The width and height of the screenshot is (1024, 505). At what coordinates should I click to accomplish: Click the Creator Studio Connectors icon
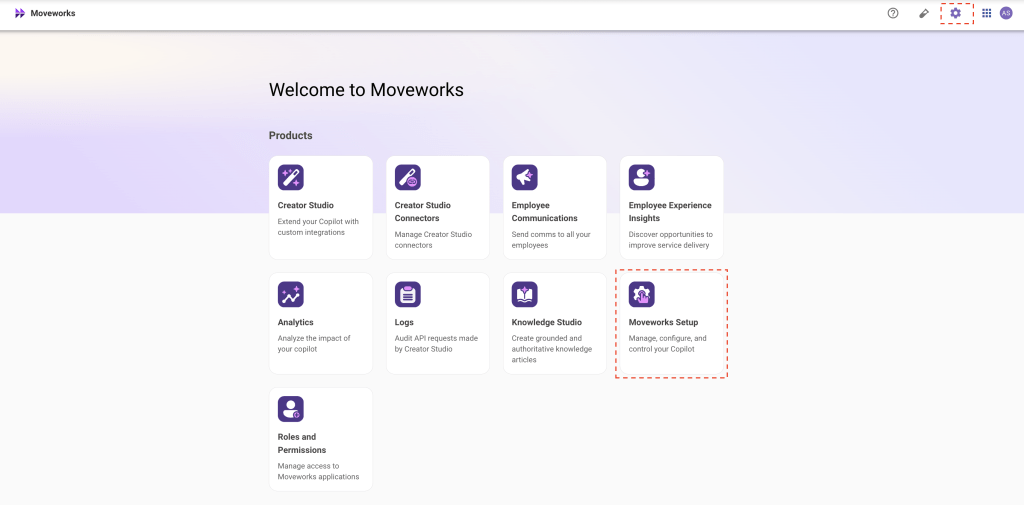[x=408, y=178]
